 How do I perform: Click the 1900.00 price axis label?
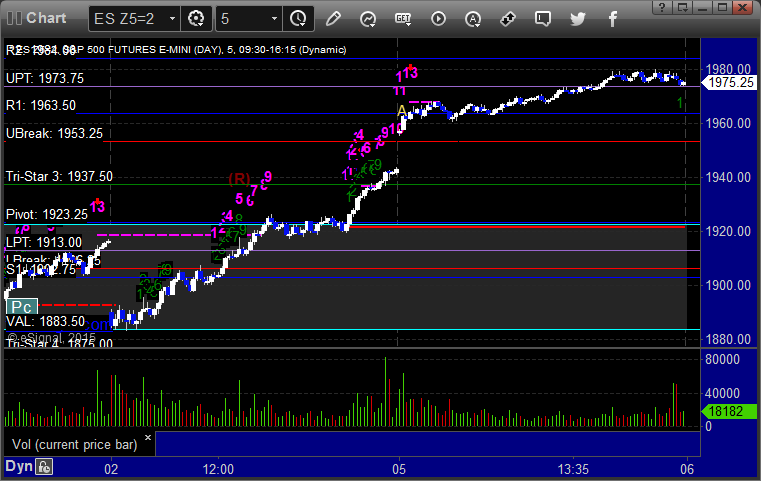(x=728, y=285)
